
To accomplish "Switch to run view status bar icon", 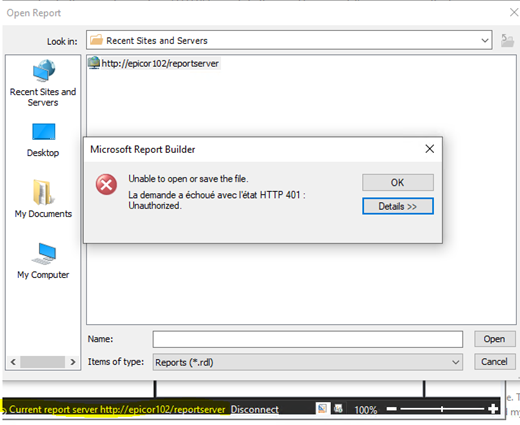I will click(338, 408).
